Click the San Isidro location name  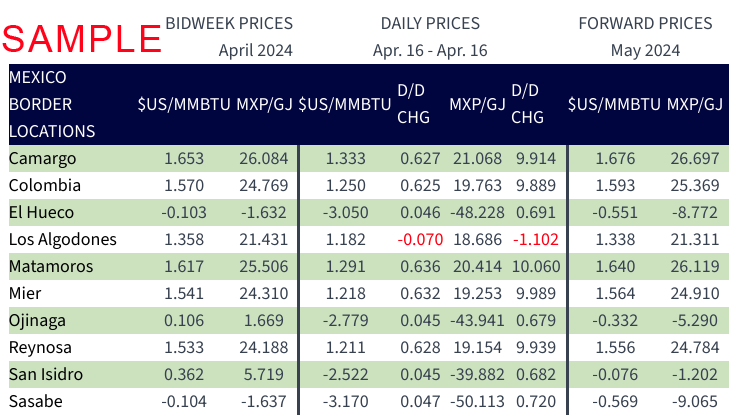coord(46,375)
